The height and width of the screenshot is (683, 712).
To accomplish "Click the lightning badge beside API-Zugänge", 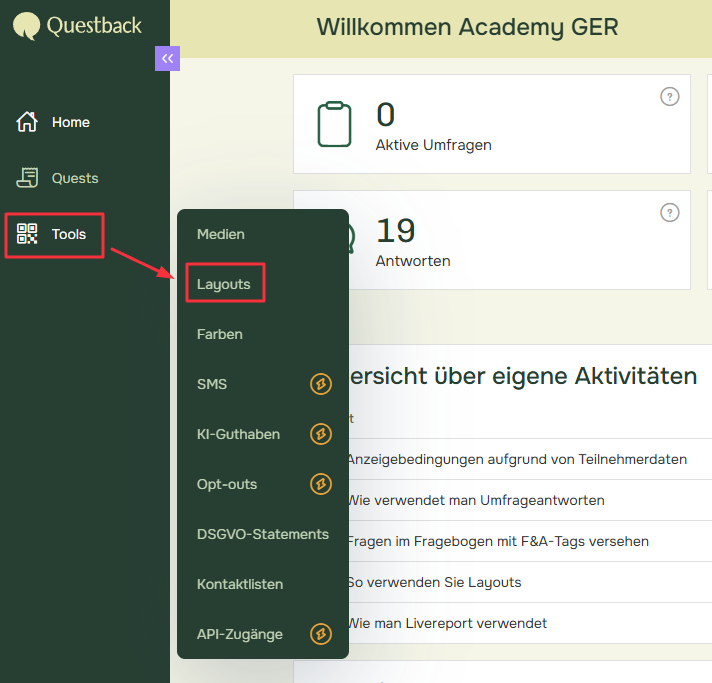I will point(320,634).
